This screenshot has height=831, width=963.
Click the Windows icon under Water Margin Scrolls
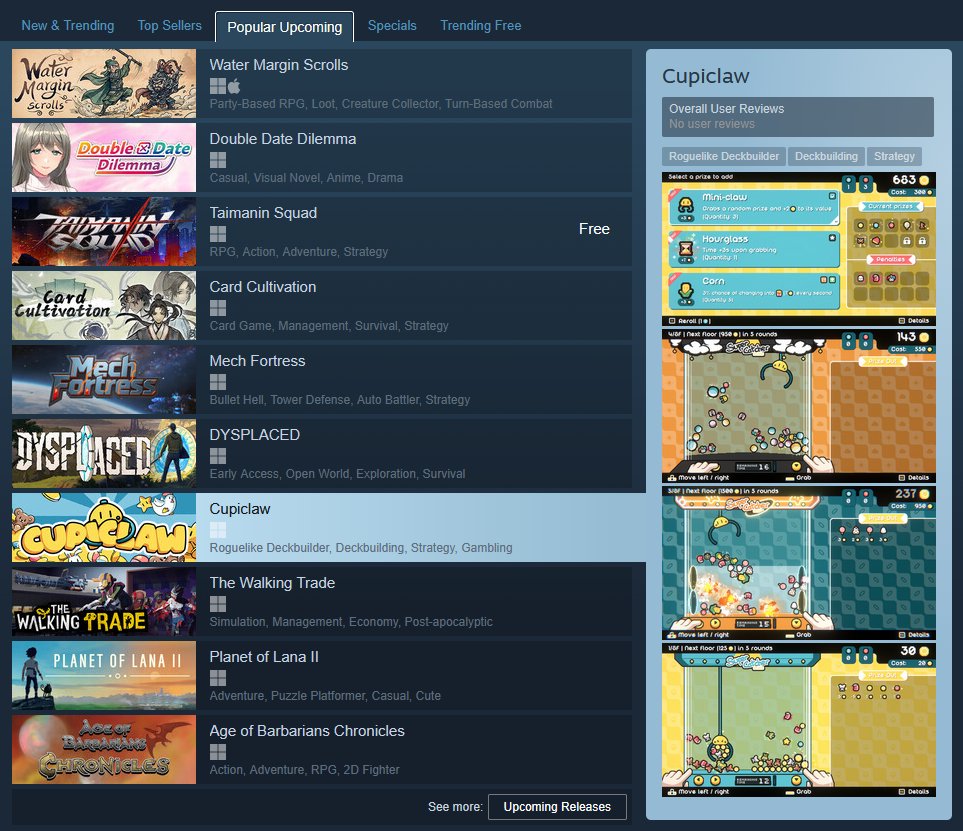(x=217, y=86)
